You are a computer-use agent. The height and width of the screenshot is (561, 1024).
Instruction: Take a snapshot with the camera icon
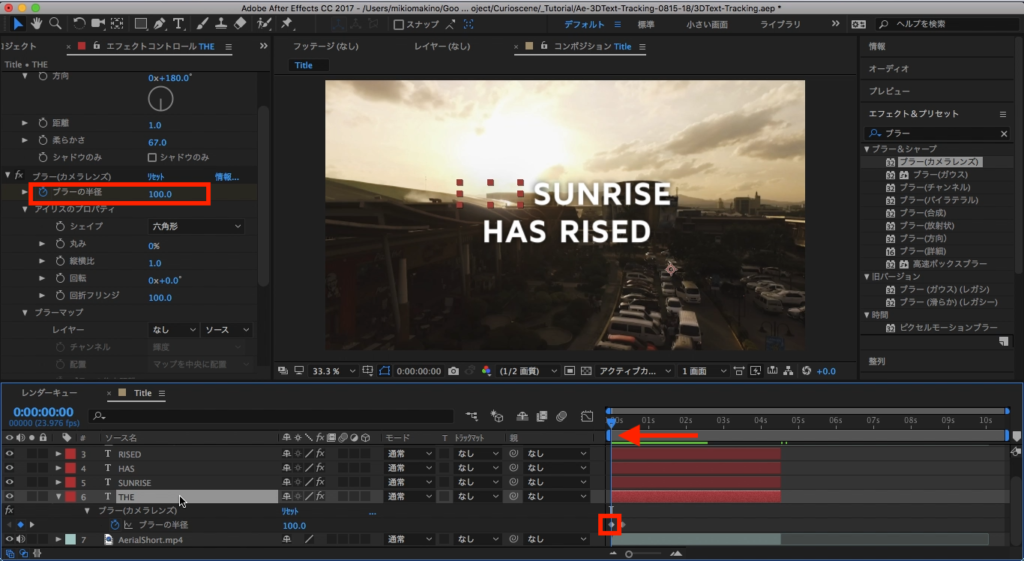454,371
